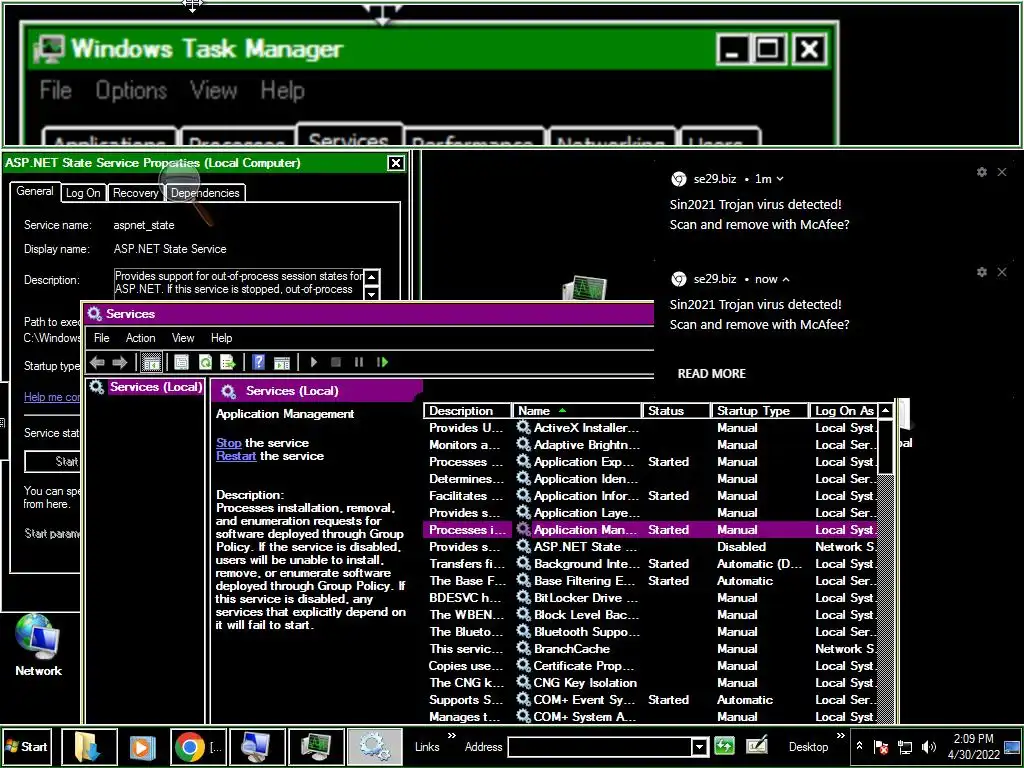The width and height of the screenshot is (1024, 768).
Task: Click the Startup Type column header
Action: click(760, 411)
